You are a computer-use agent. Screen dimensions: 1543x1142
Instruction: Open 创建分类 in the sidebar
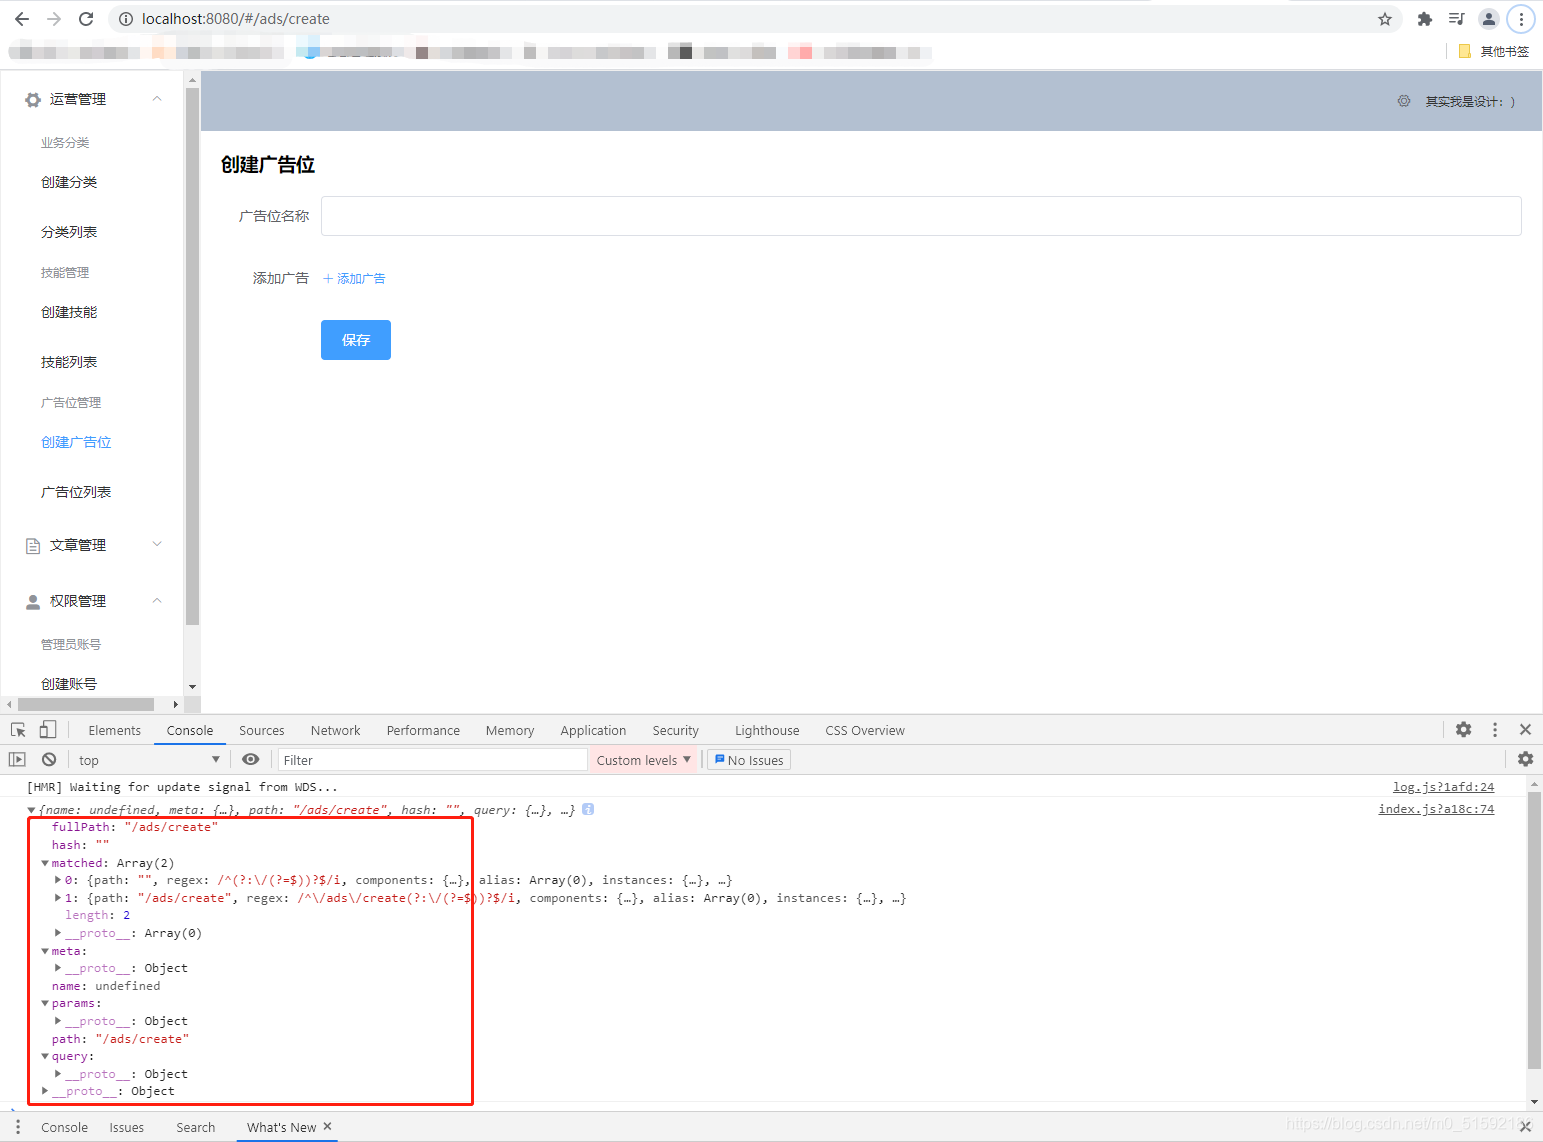69,182
